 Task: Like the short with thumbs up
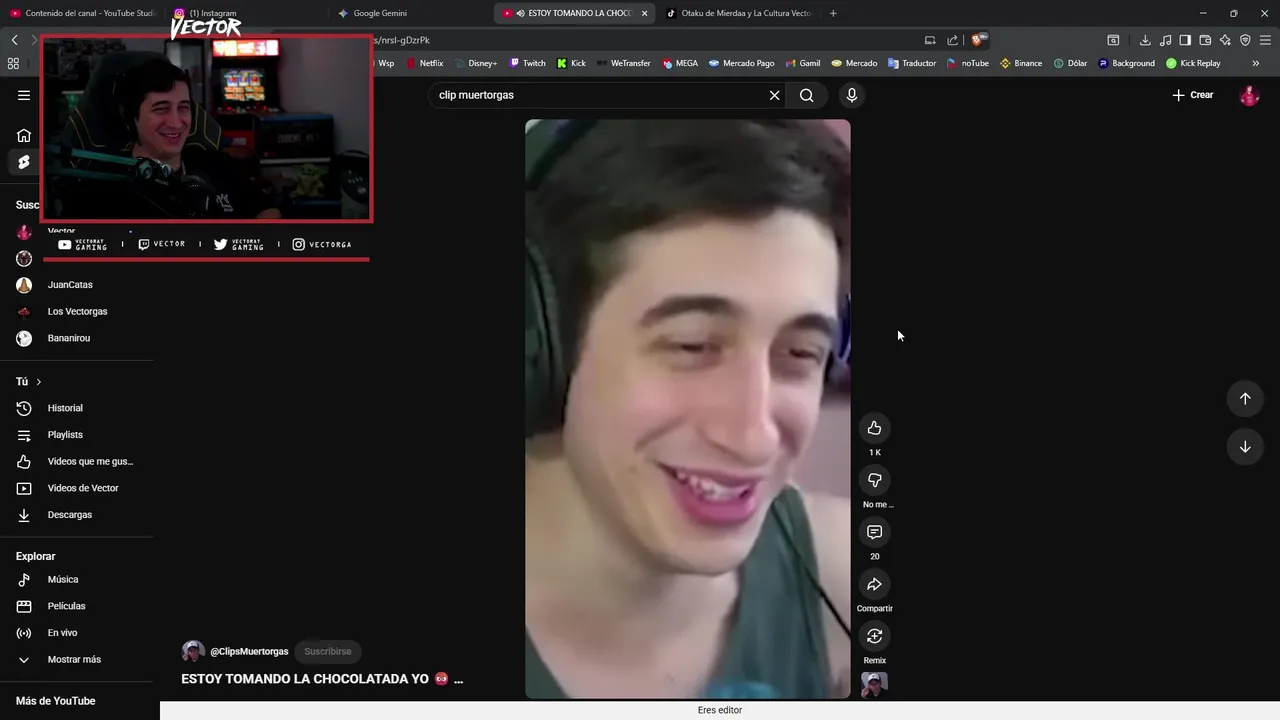point(874,428)
